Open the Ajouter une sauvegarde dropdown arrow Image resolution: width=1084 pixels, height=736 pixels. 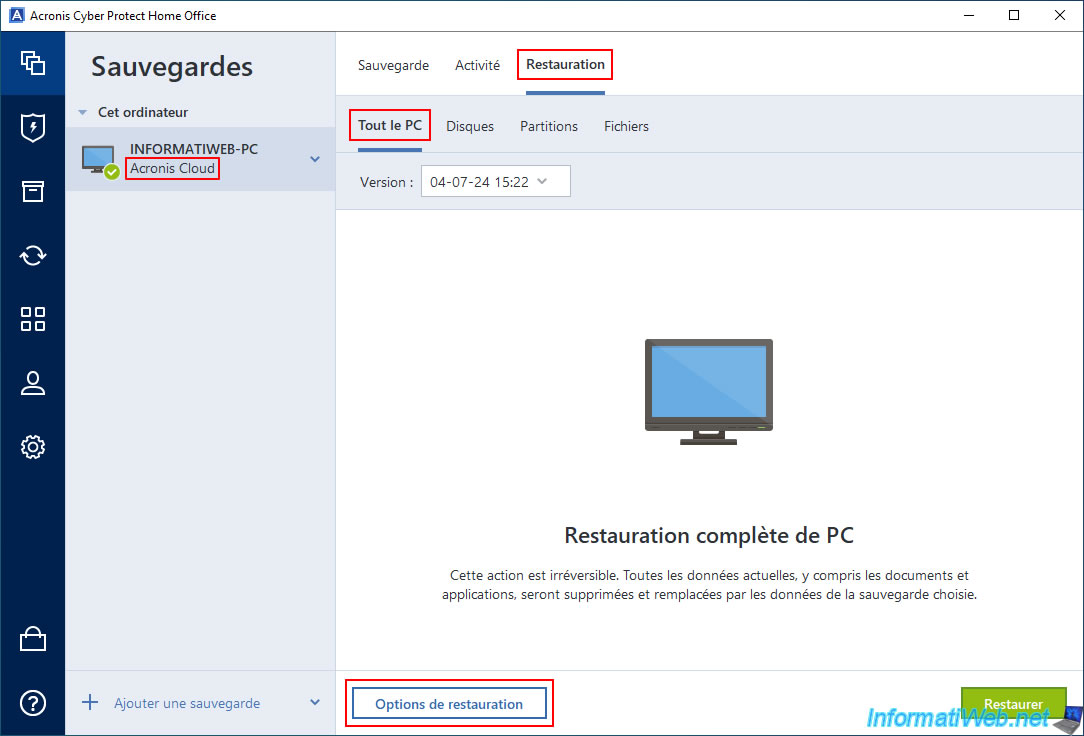coord(315,703)
